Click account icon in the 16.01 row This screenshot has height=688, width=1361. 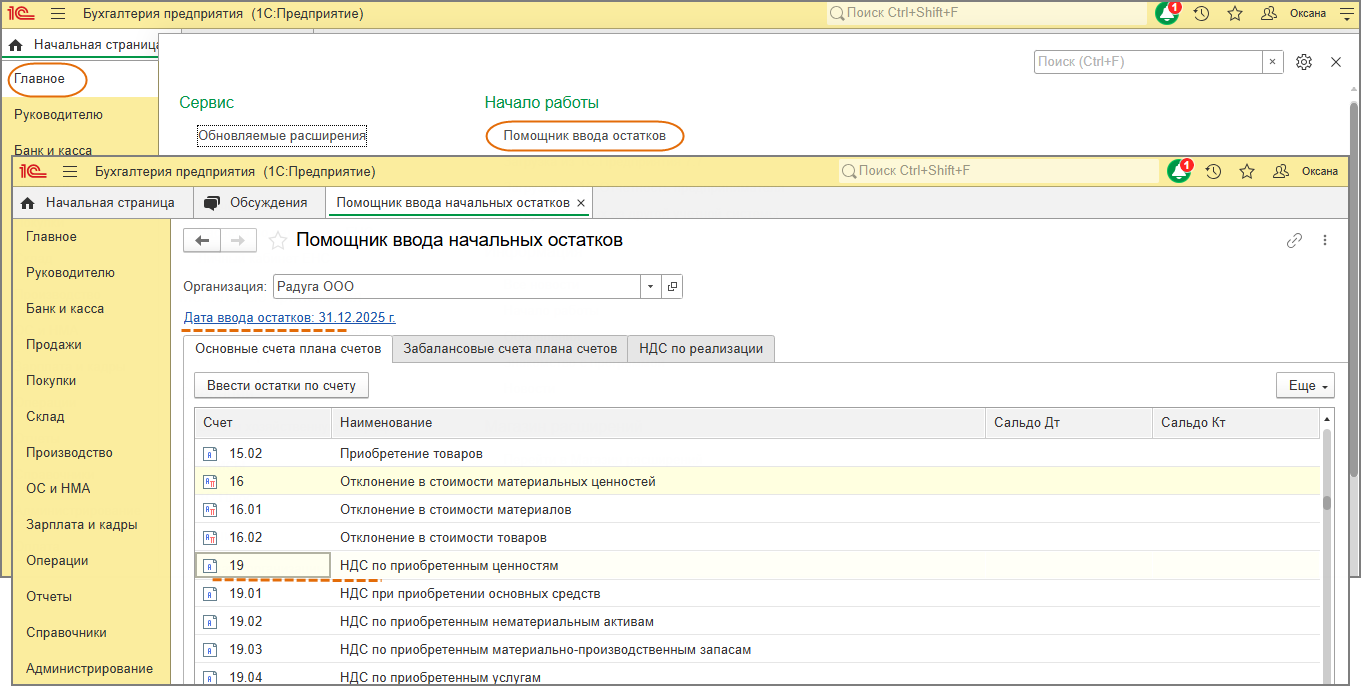pos(210,510)
